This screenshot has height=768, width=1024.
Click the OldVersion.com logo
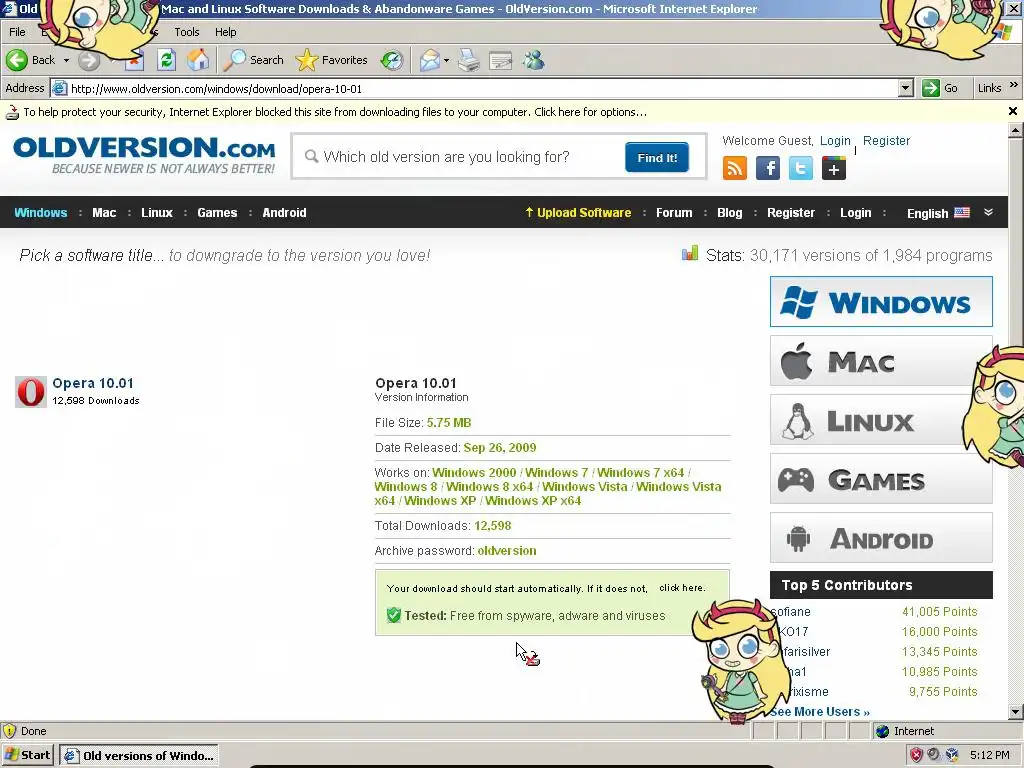pos(144,155)
